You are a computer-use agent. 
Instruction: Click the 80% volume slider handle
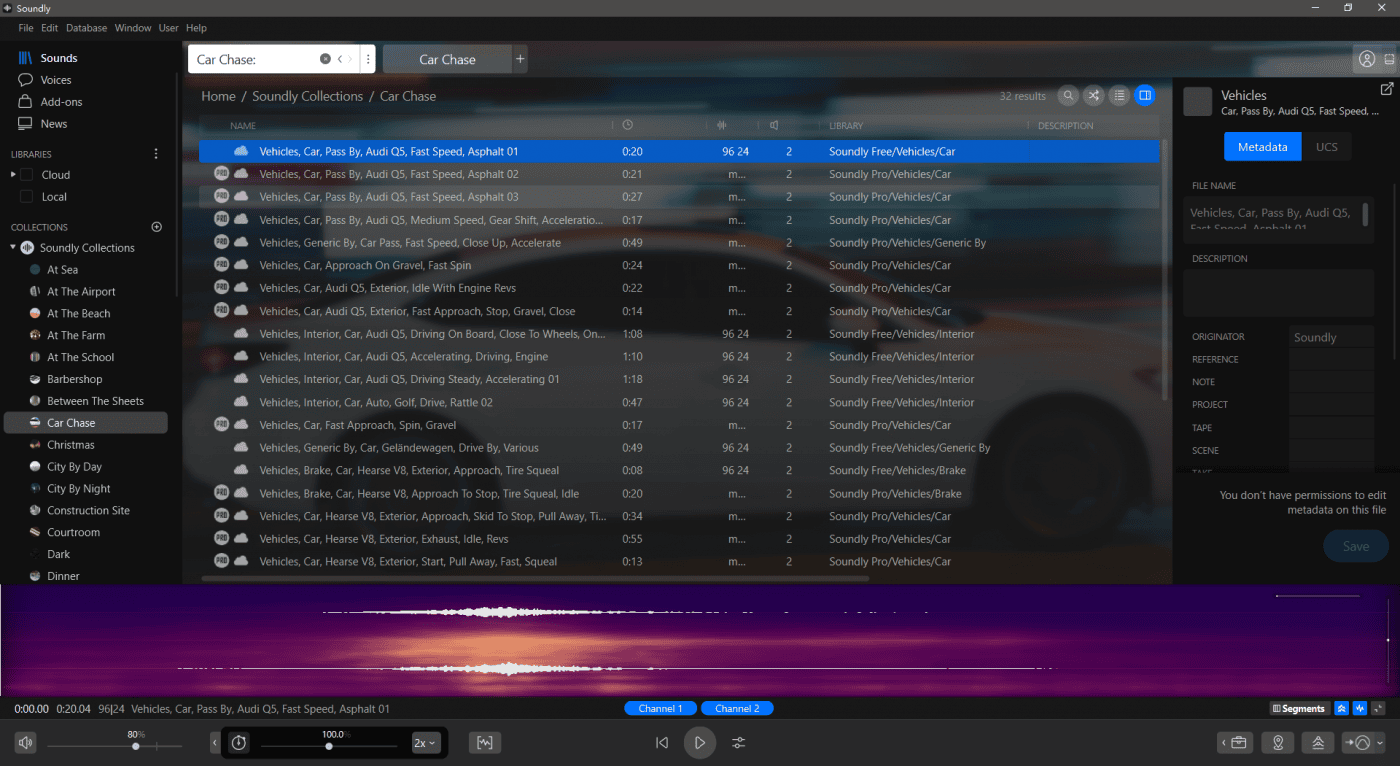[136, 746]
